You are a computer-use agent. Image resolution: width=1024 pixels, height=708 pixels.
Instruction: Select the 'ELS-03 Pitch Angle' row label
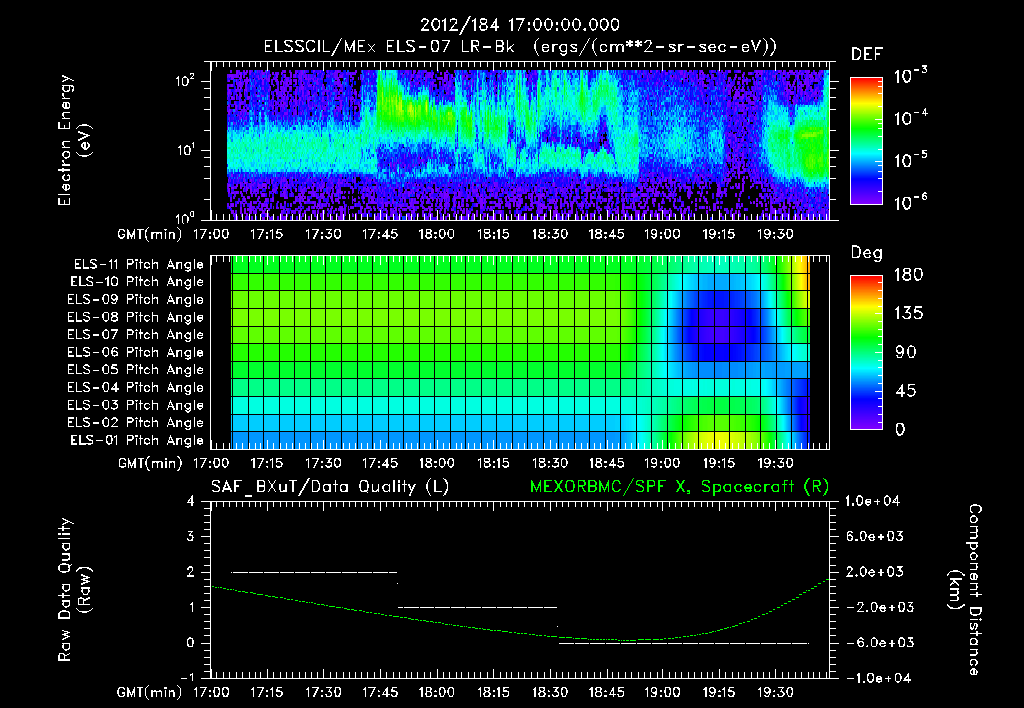pos(136,405)
